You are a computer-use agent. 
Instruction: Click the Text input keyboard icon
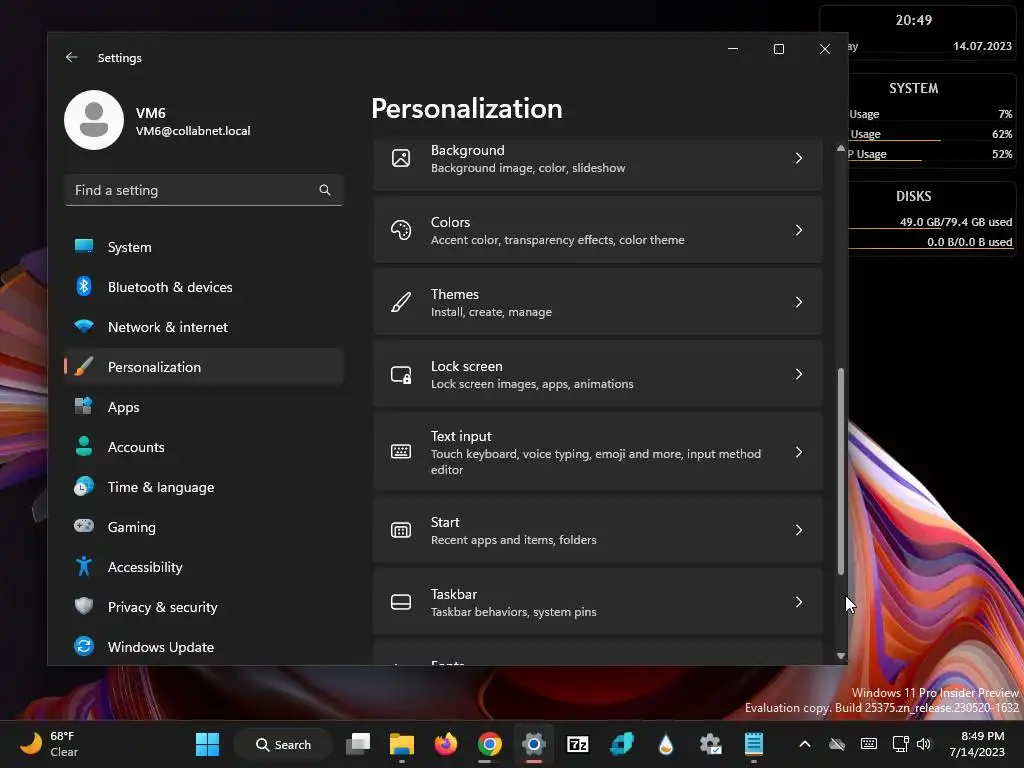(x=401, y=451)
